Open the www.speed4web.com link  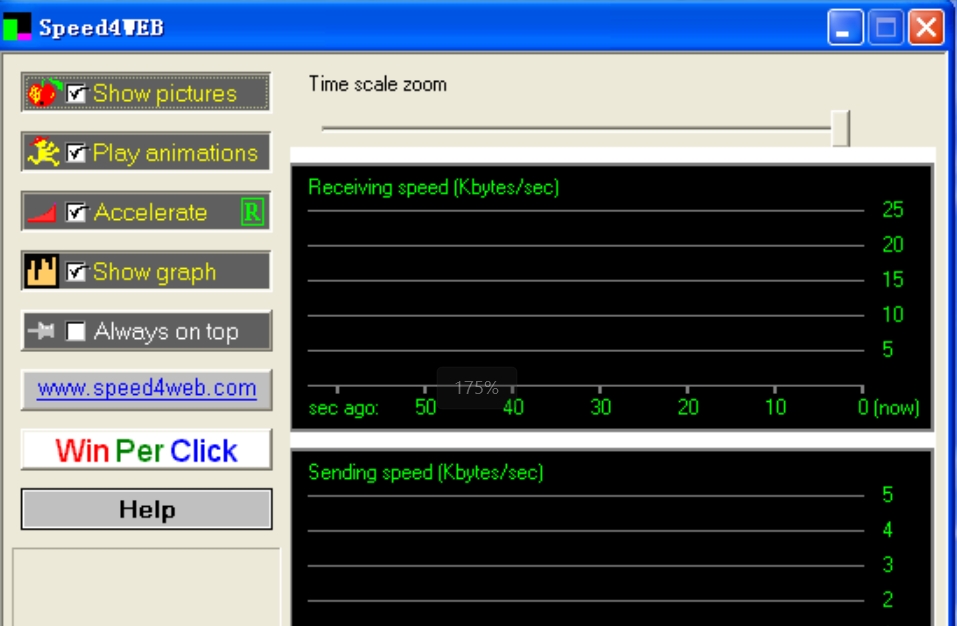(147, 389)
